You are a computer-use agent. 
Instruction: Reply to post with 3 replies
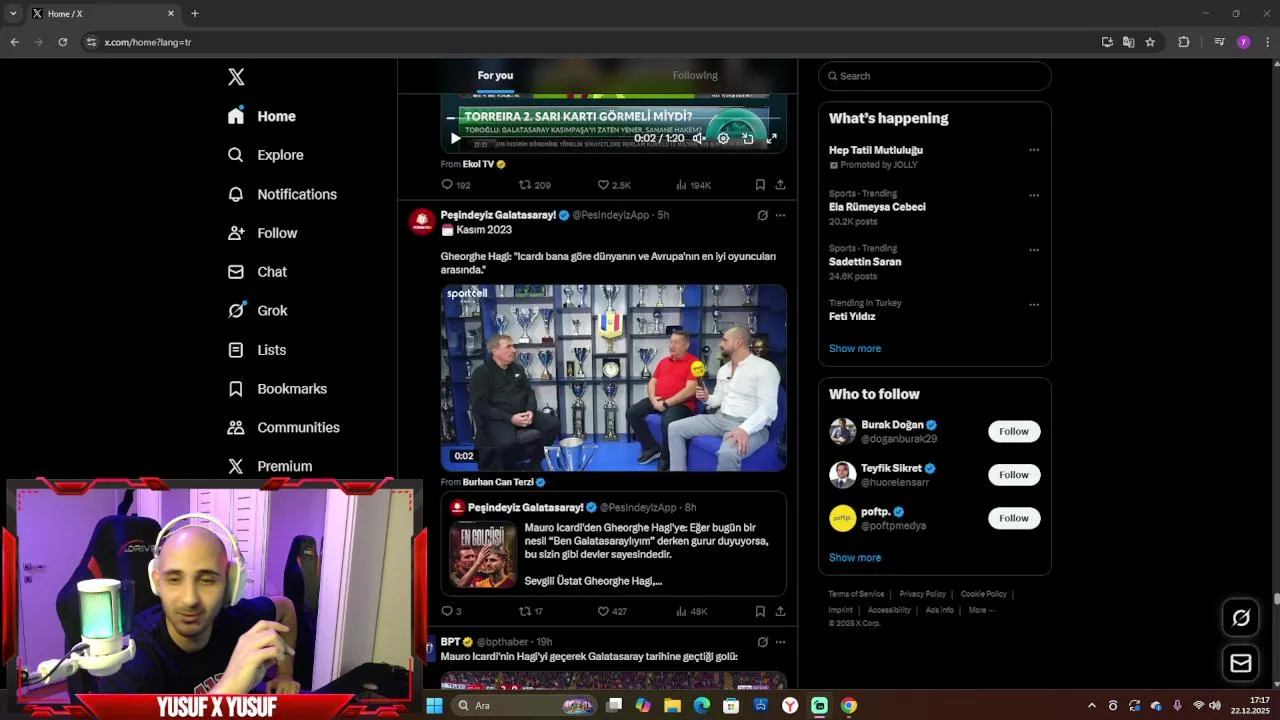click(x=451, y=611)
